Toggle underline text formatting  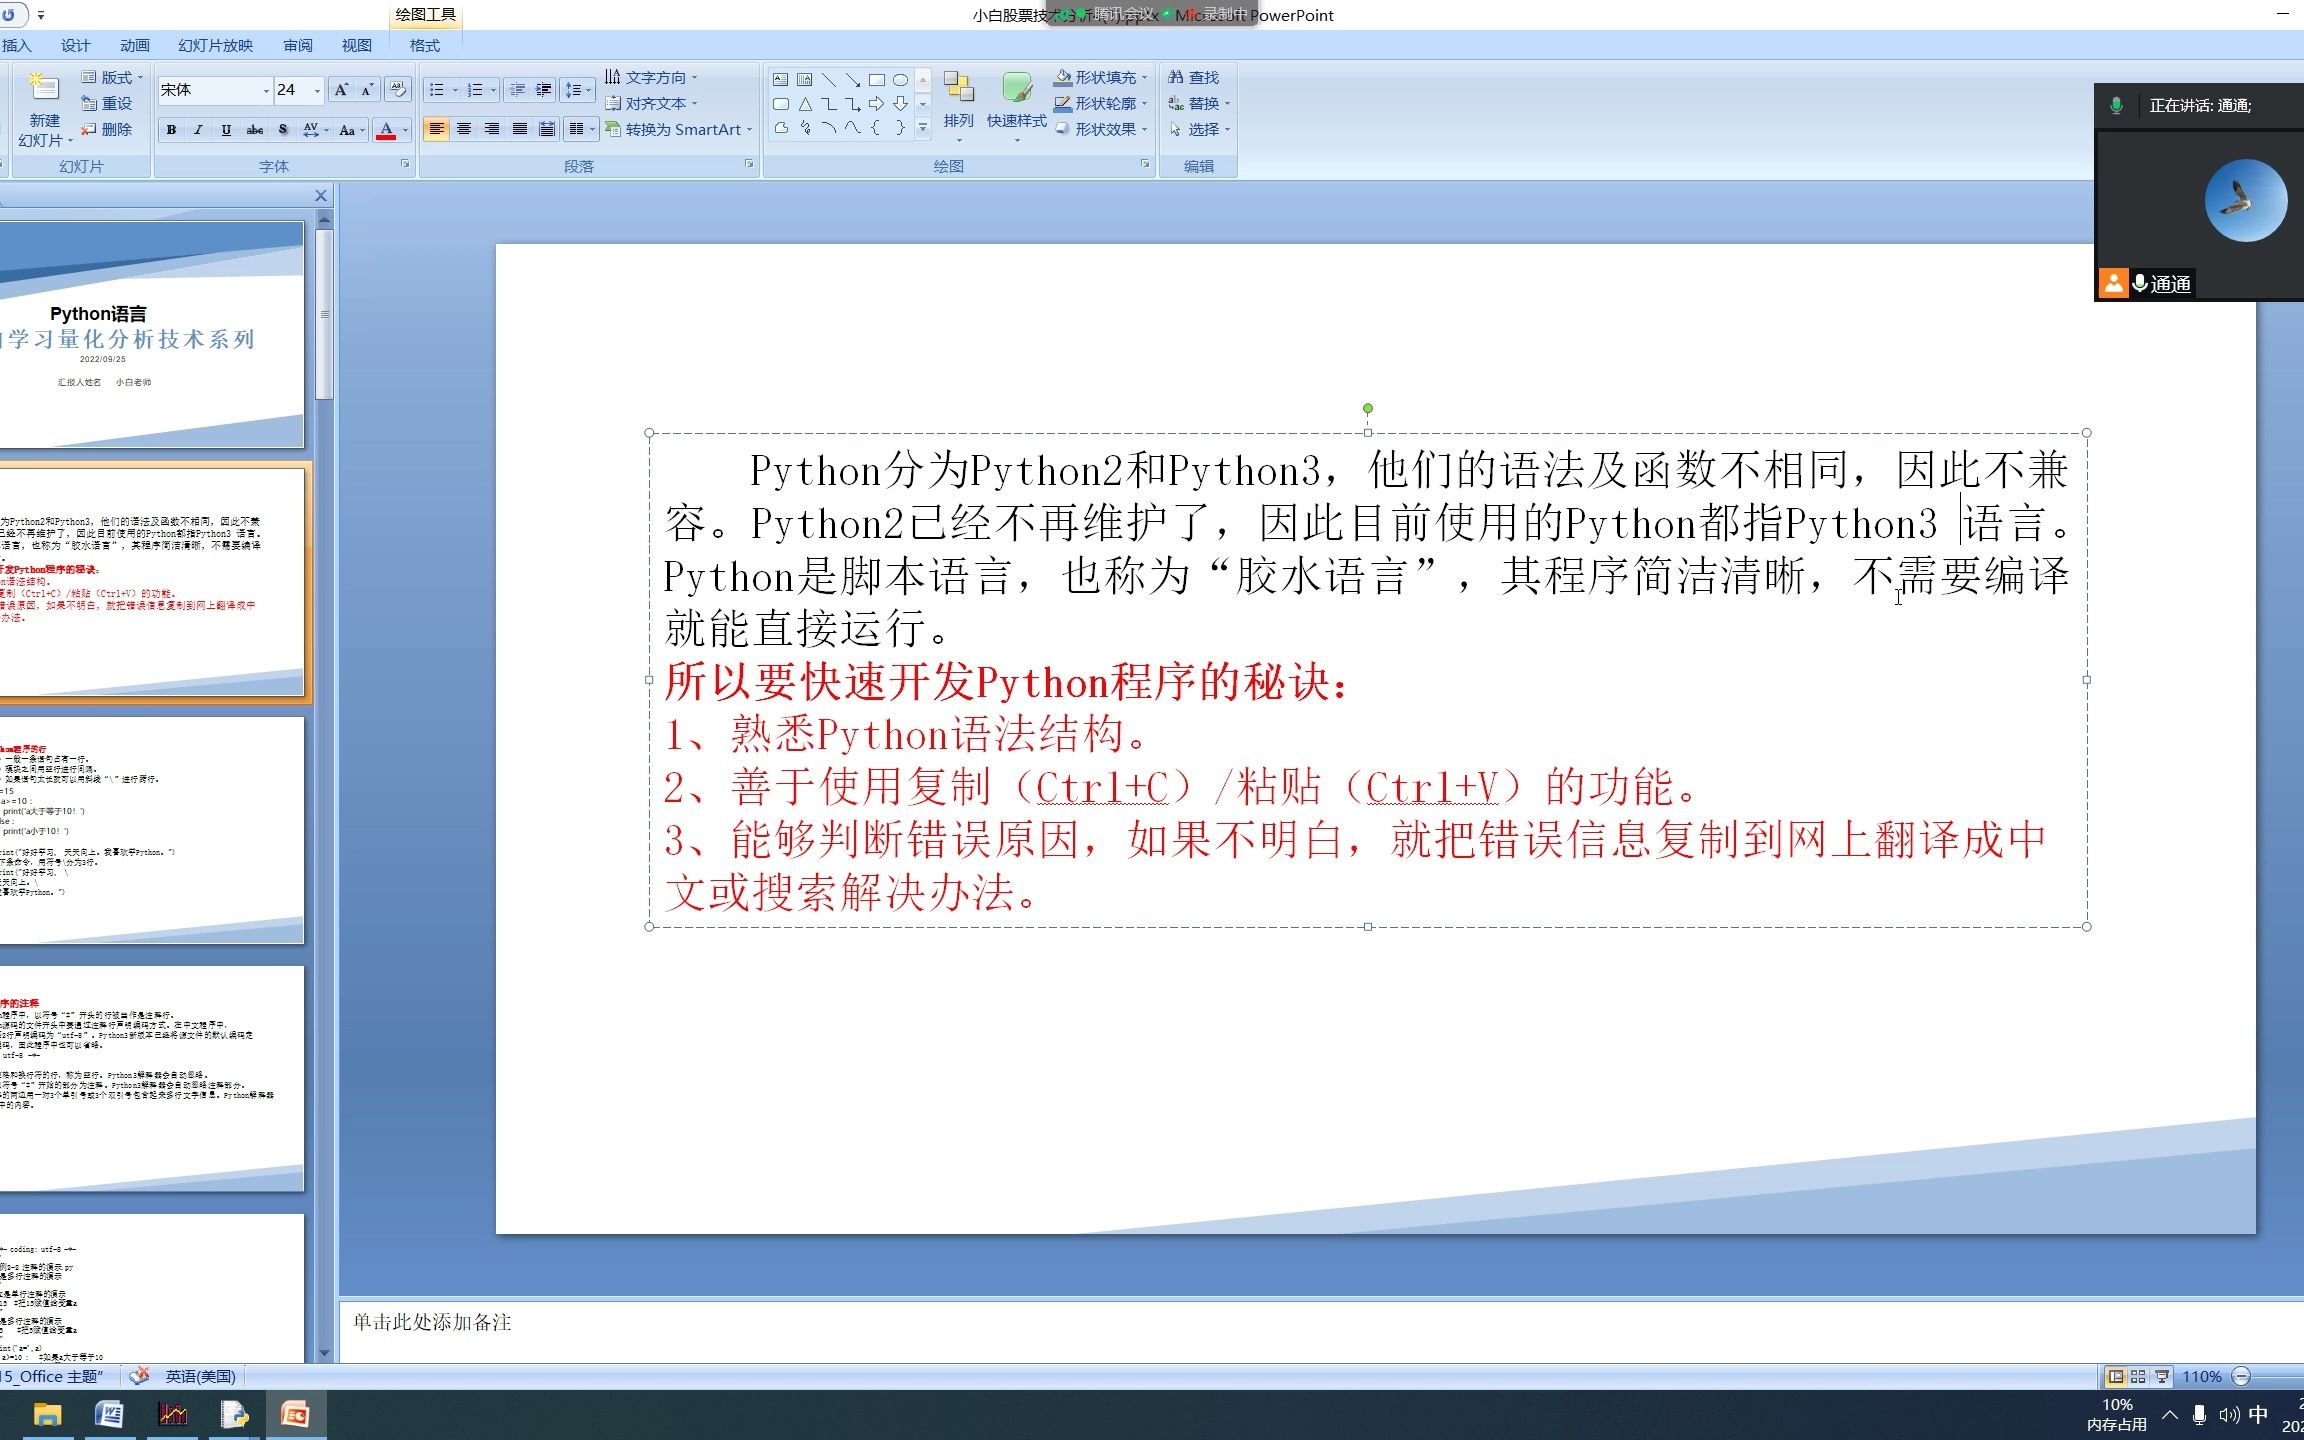(x=226, y=130)
